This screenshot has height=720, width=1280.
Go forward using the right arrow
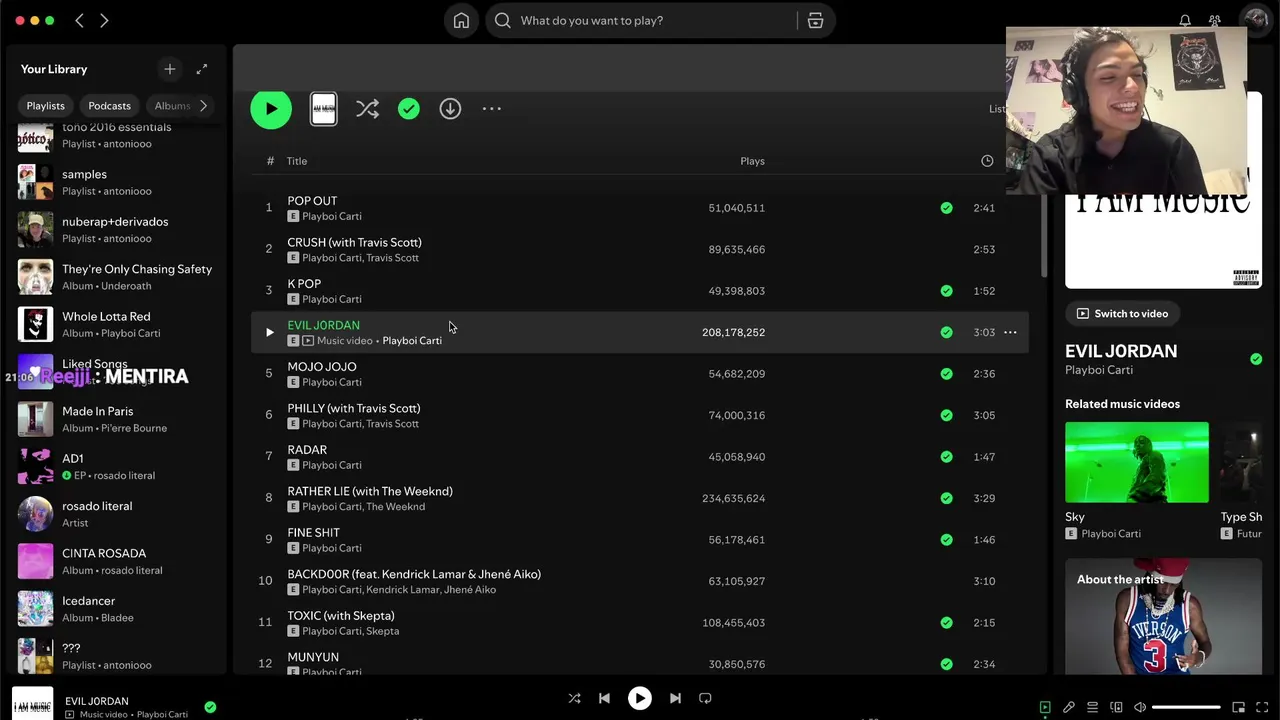(104, 20)
